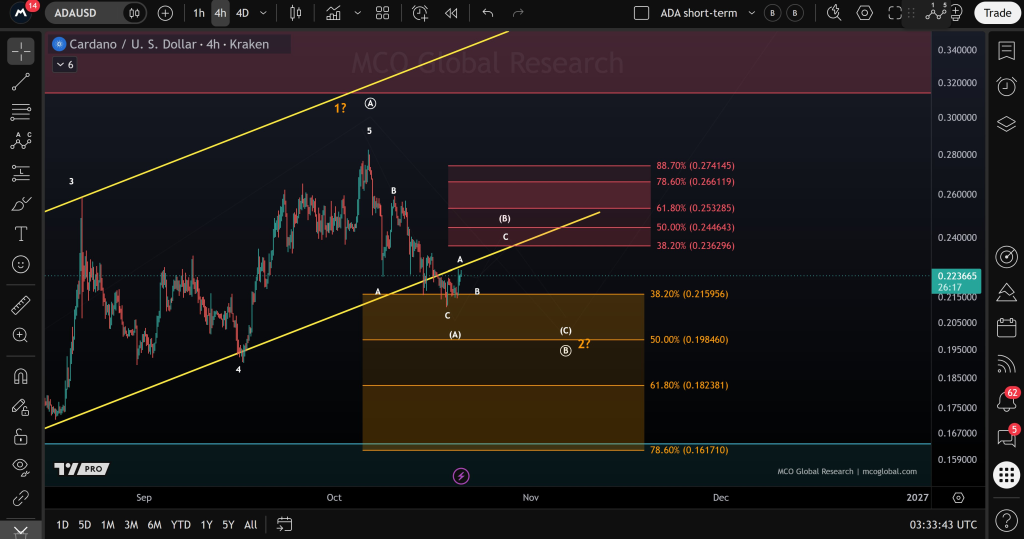Redo the chart action

coord(518,13)
